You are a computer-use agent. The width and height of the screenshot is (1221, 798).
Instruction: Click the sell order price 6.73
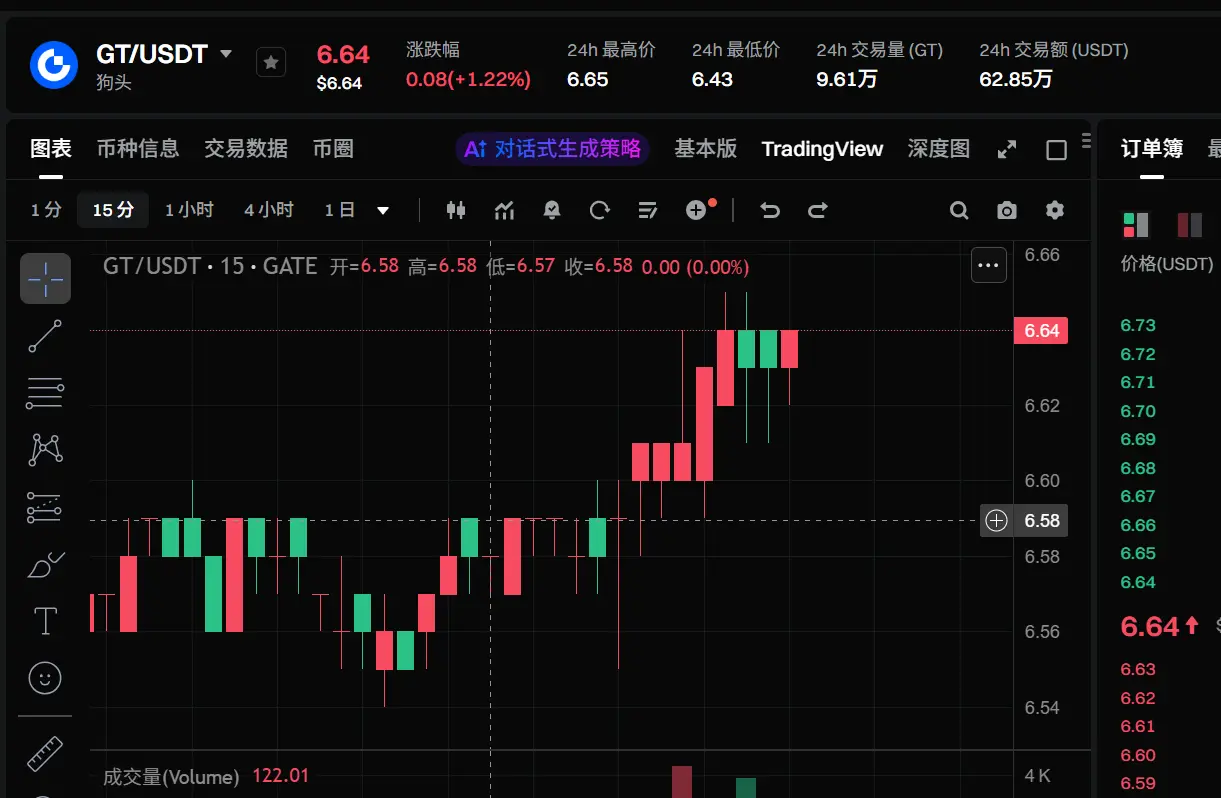click(x=1138, y=325)
